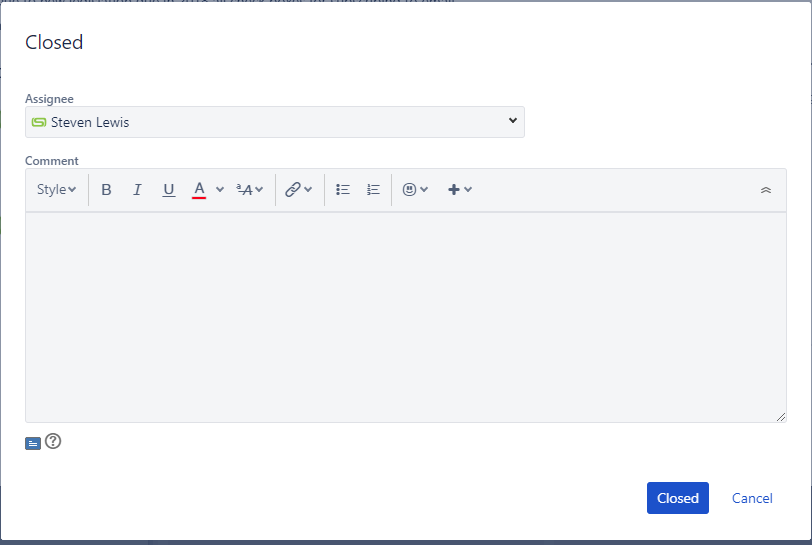Cancel the Closed dialog

point(752,498)
